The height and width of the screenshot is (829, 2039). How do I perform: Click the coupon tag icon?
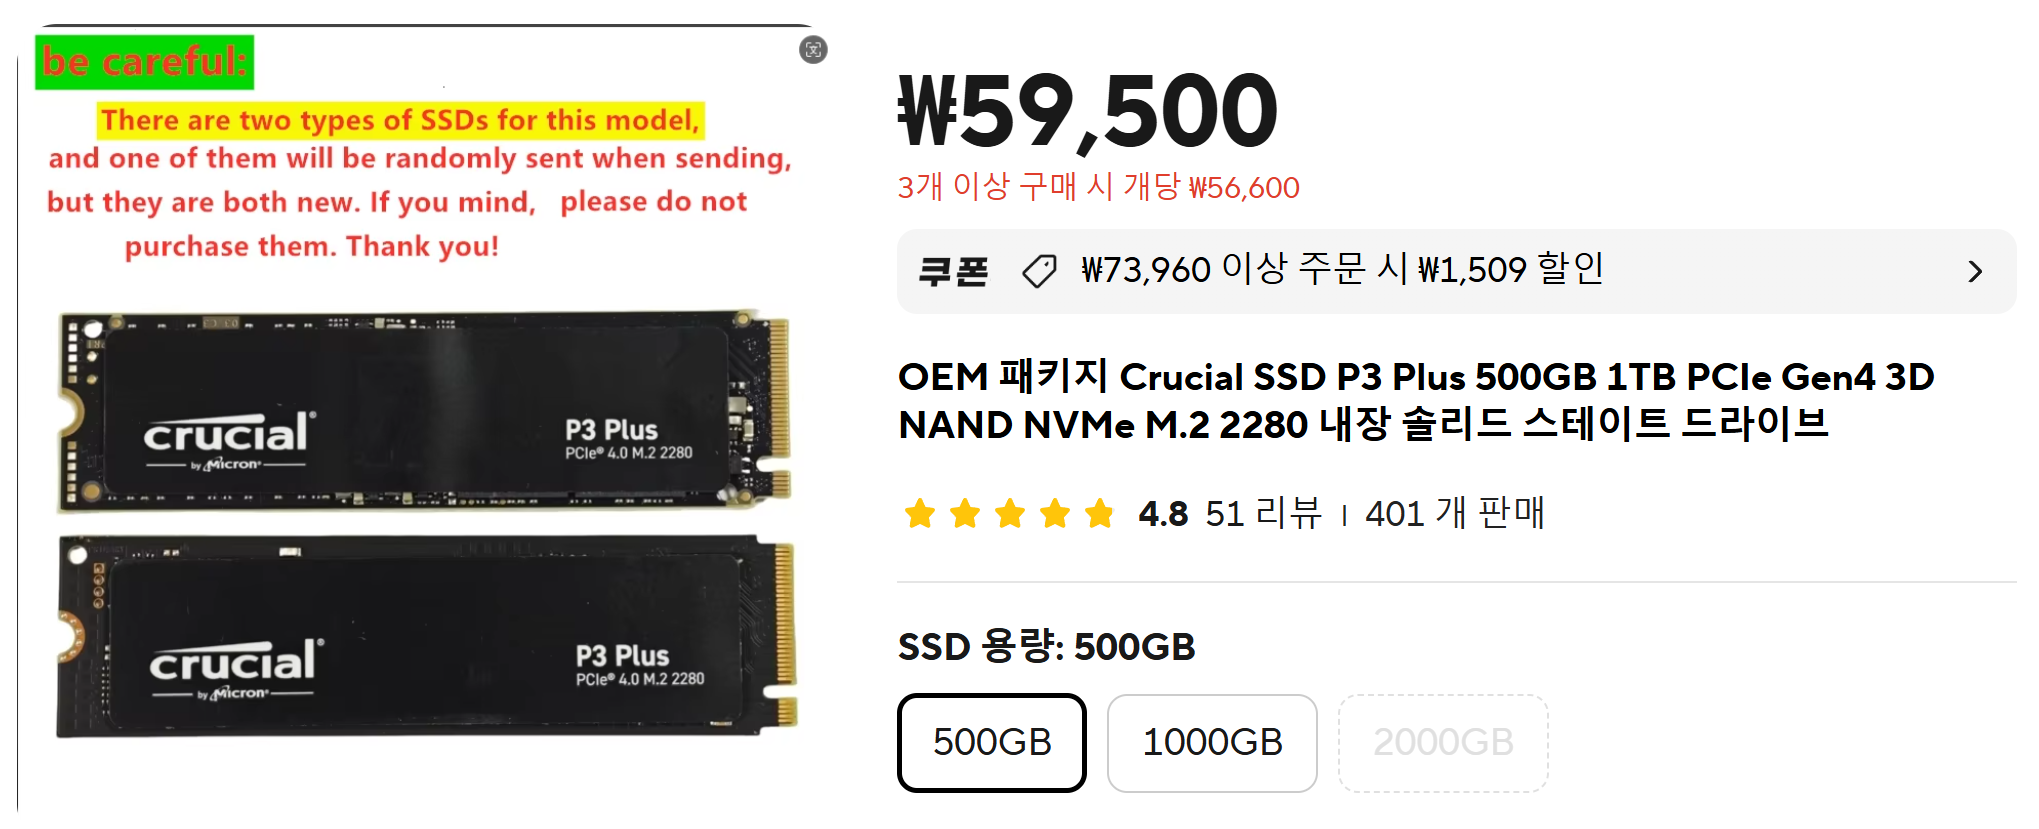(x=1039, y=271)
